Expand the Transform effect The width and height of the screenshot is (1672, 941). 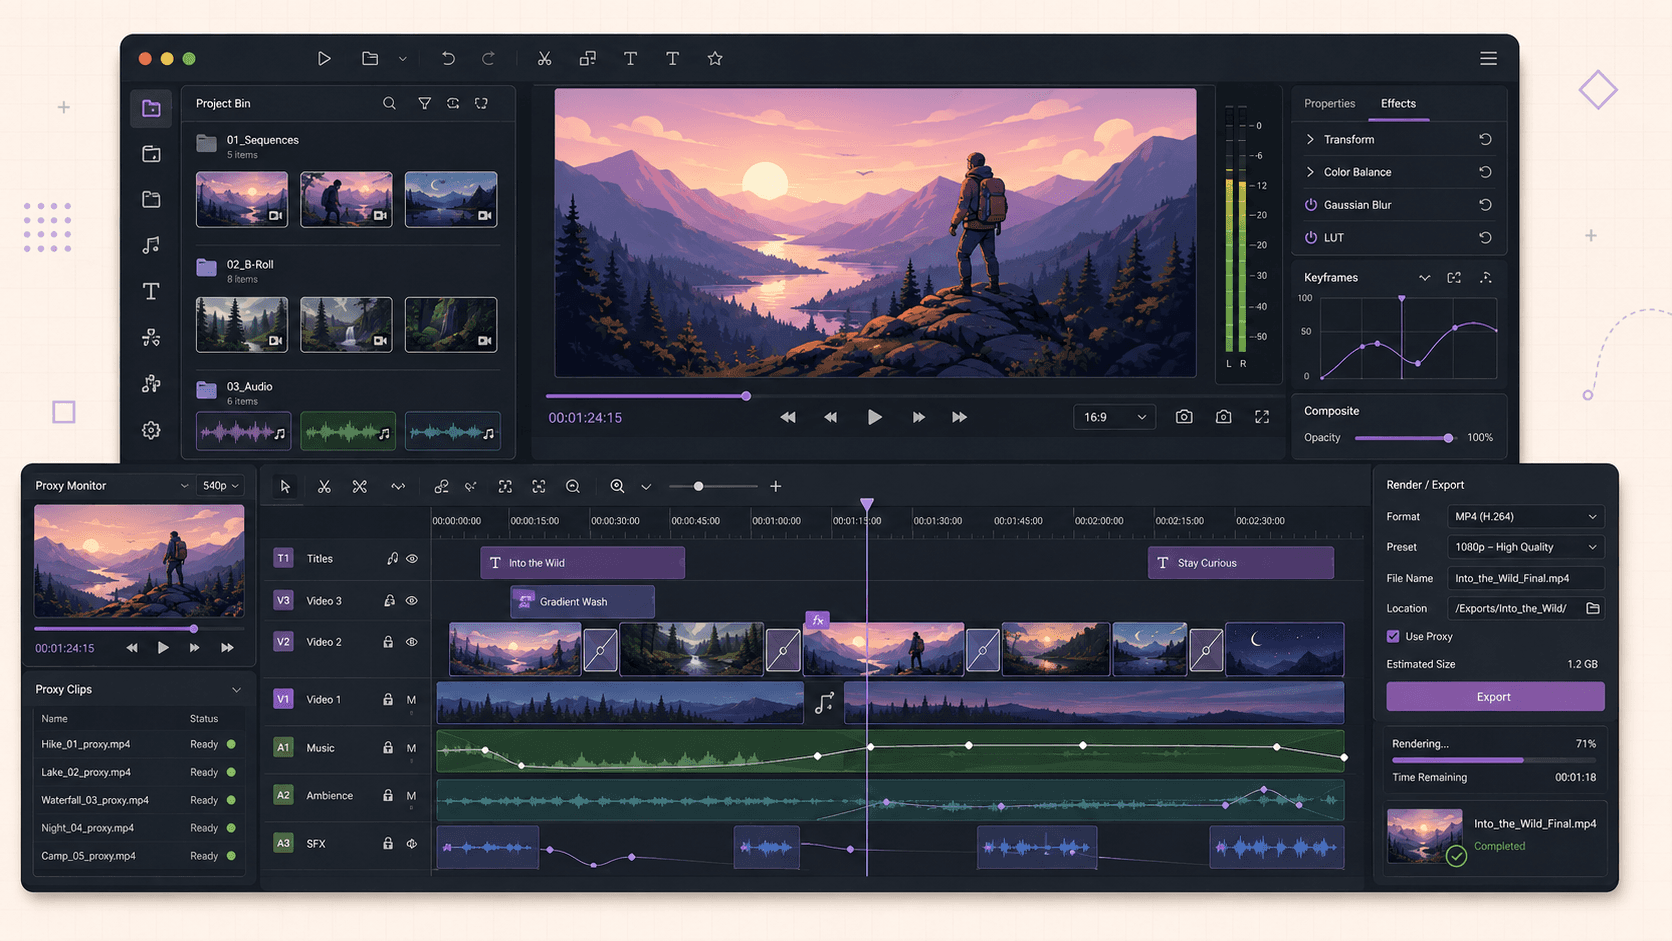(1310, 139)
